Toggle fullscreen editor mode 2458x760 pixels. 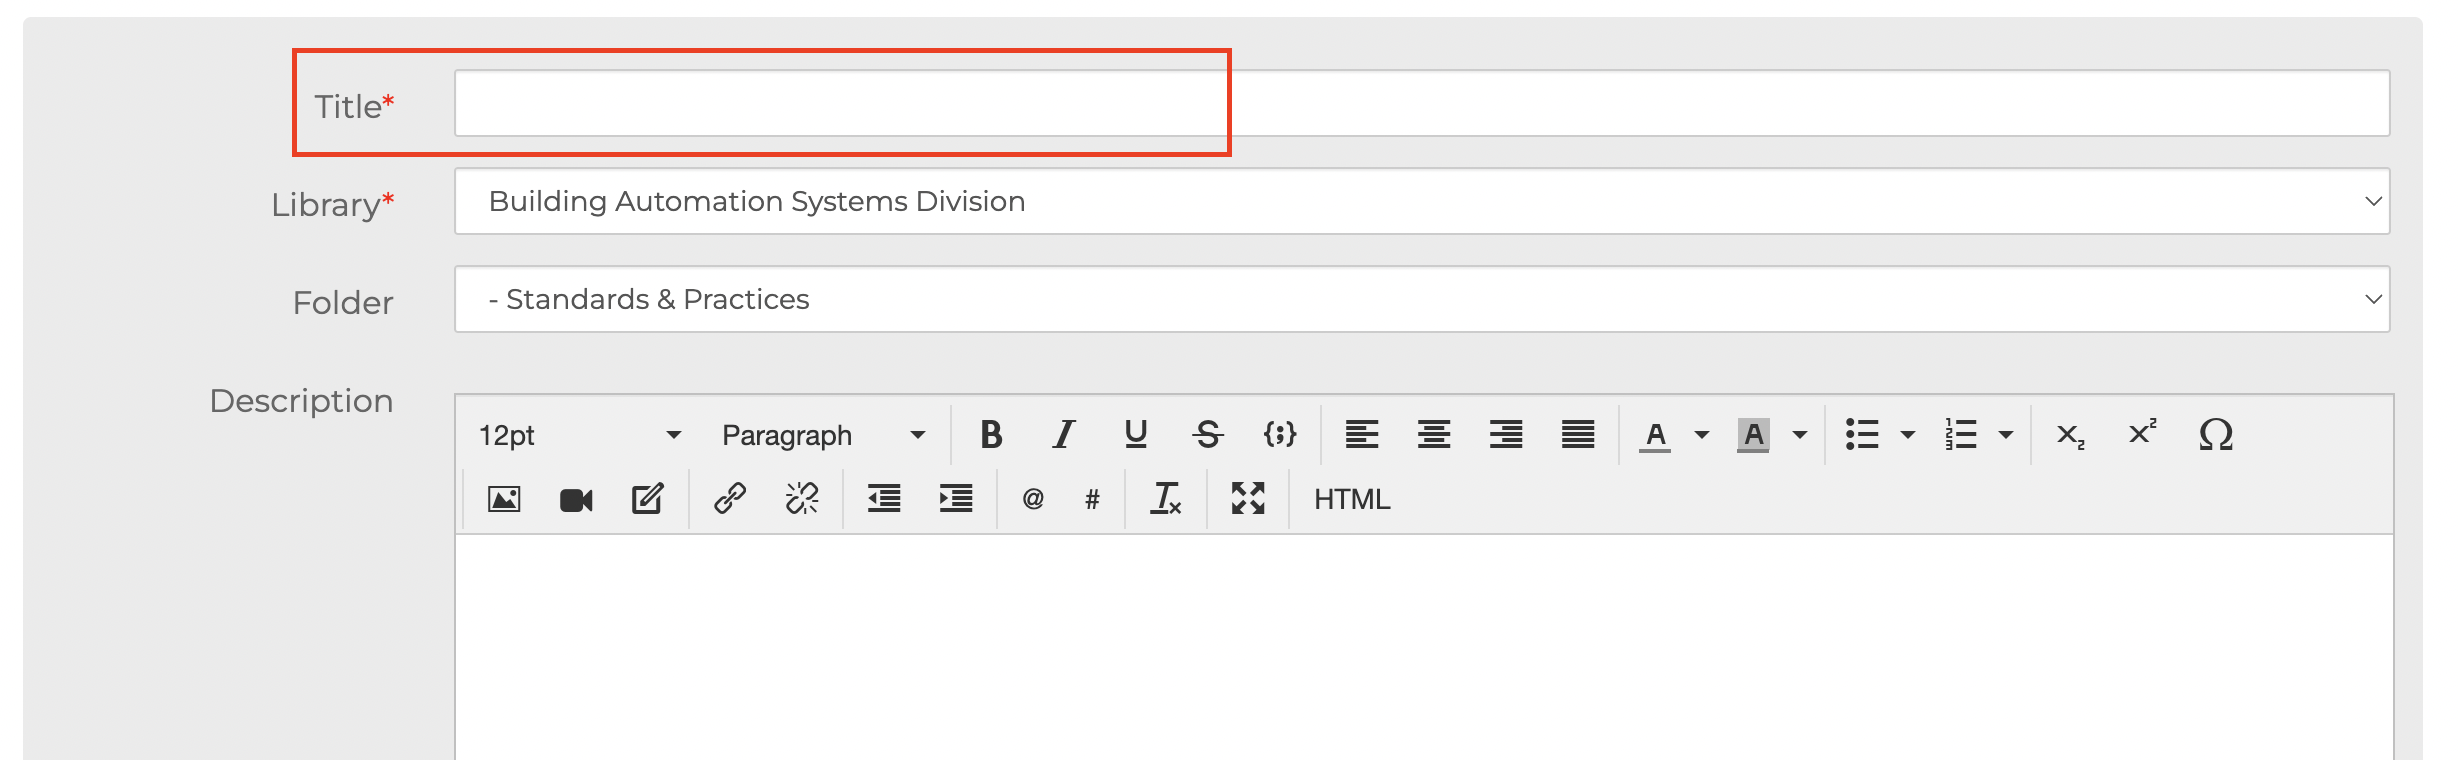[x=1248, y=499]
